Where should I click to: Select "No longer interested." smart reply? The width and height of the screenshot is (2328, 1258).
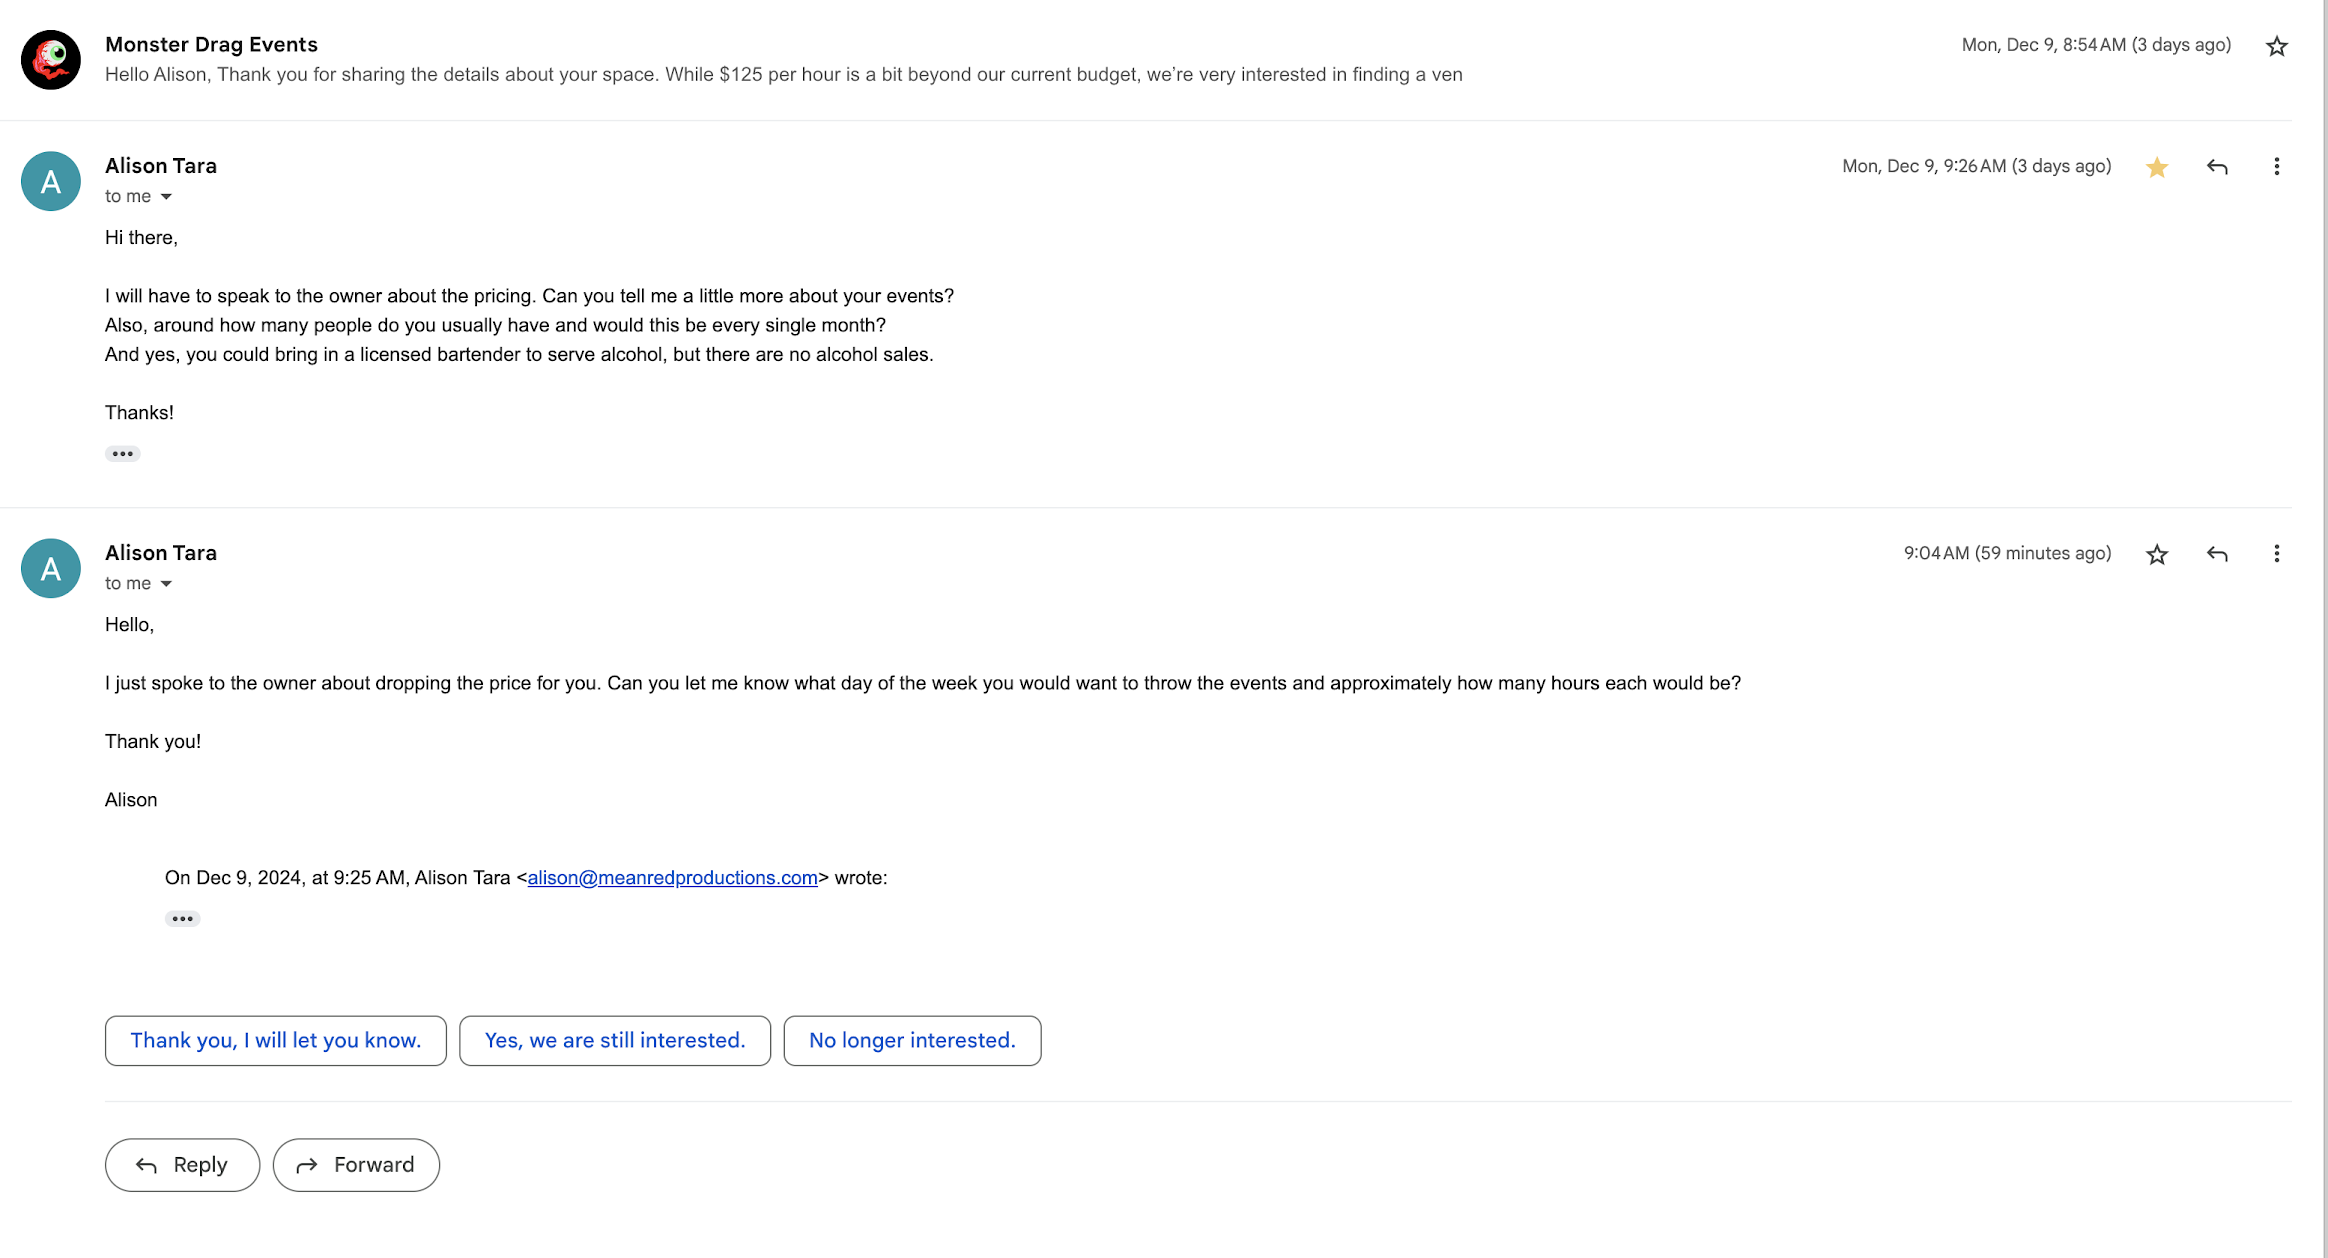tap(912, 1041)
